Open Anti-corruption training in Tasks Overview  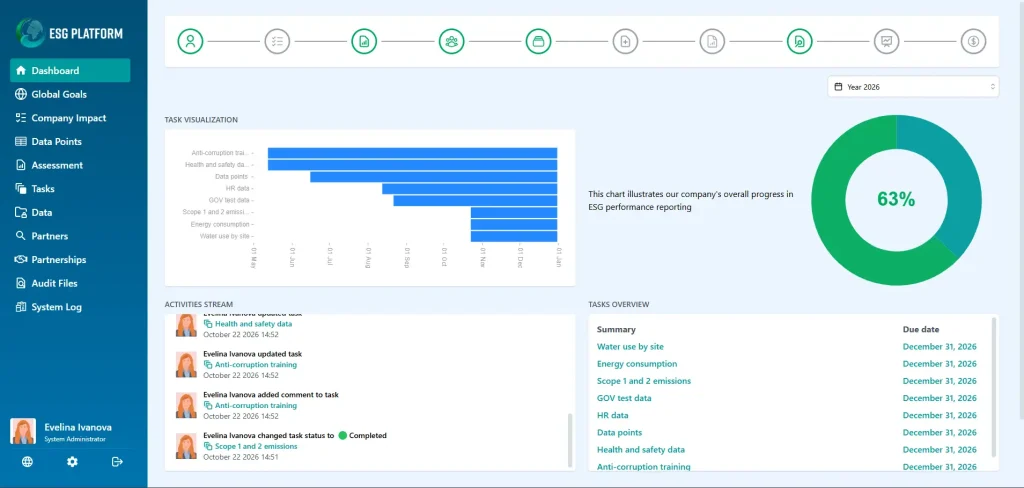click(x=644, y=466)
